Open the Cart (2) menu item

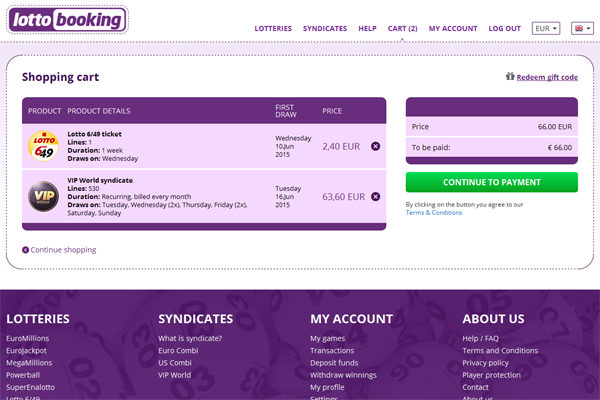click(x=403, y=29)
